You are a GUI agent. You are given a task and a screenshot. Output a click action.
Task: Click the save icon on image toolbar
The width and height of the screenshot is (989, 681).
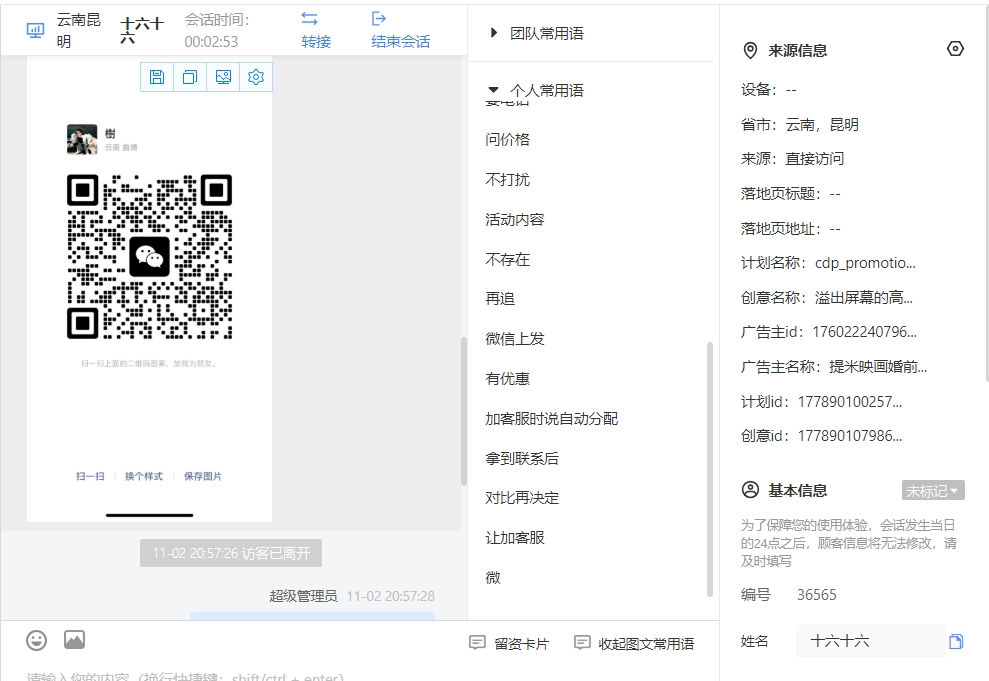157,77
